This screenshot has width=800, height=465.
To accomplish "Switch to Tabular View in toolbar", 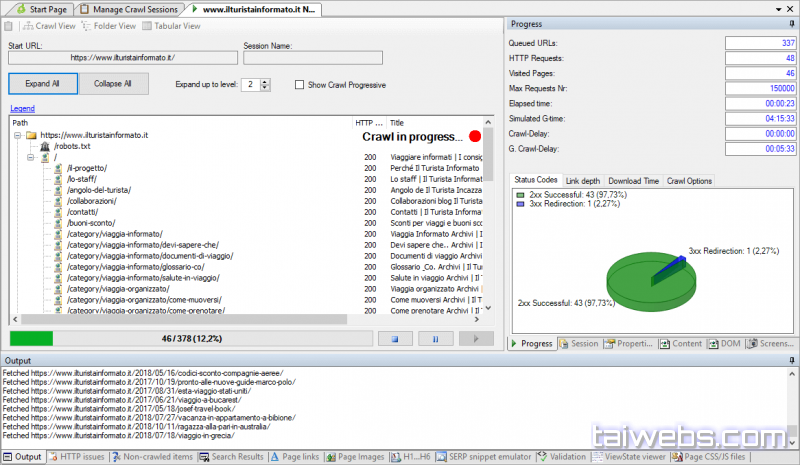I will [x=173, y=25].
